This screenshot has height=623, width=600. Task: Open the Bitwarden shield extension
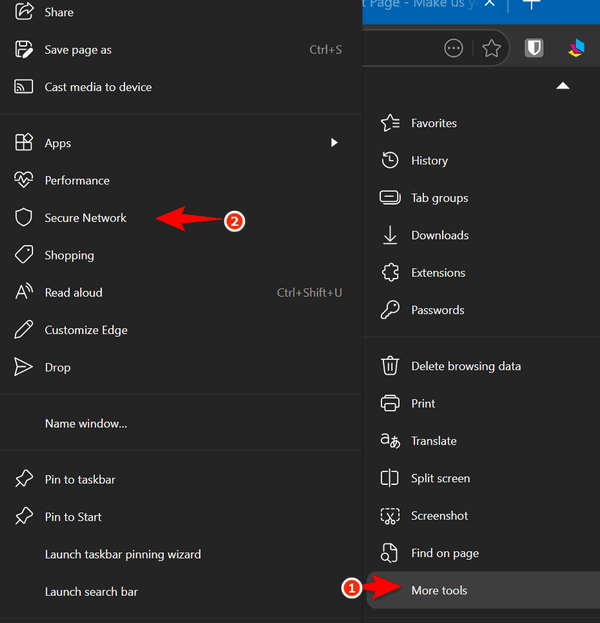coord(534,48)
